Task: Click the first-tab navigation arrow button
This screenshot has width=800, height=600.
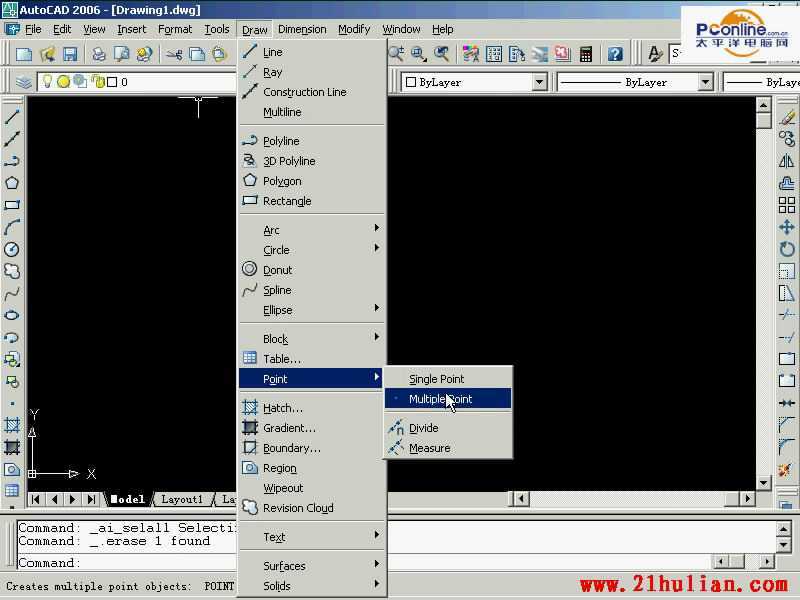Action: pos(35,499)
